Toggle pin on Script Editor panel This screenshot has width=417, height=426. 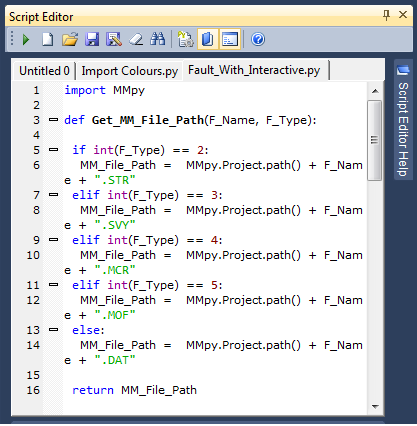(x=386, y=15)
